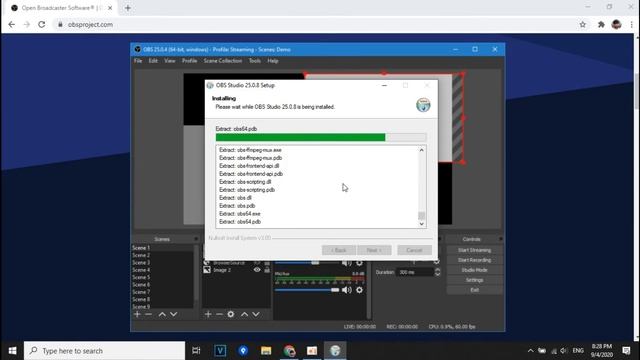The width and height of the screenshot is (640, 360).
Task: Open Task View on the taskbar
Action: (196, 351)
